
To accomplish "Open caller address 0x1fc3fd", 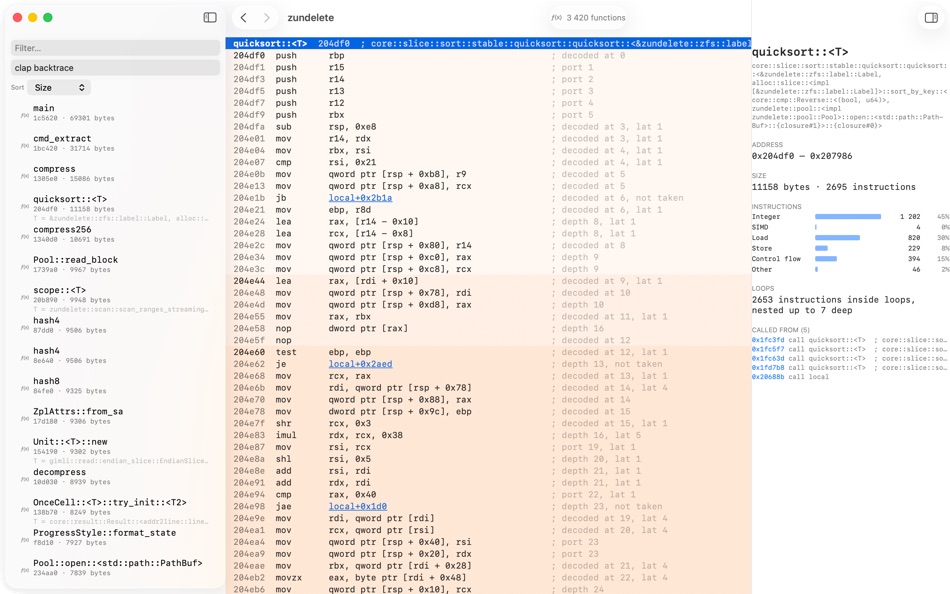I will (768, 340).
